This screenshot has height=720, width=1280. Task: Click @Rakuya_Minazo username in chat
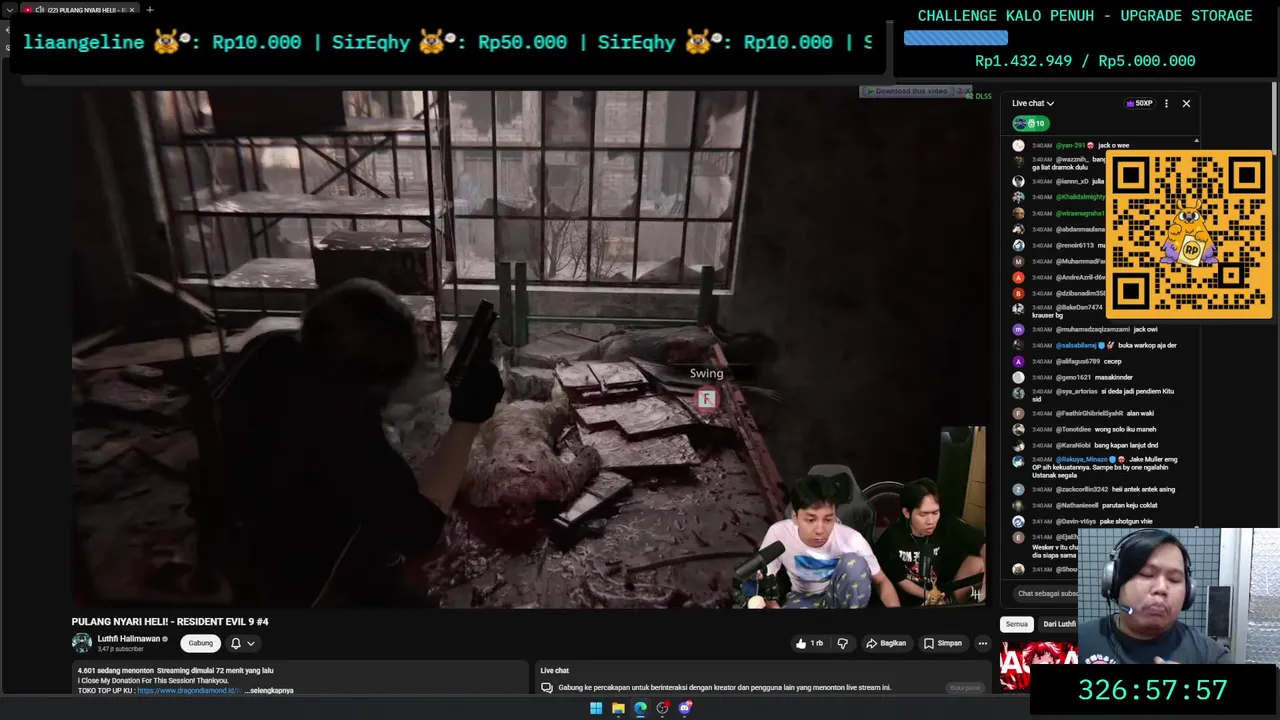coord(1081,459)
